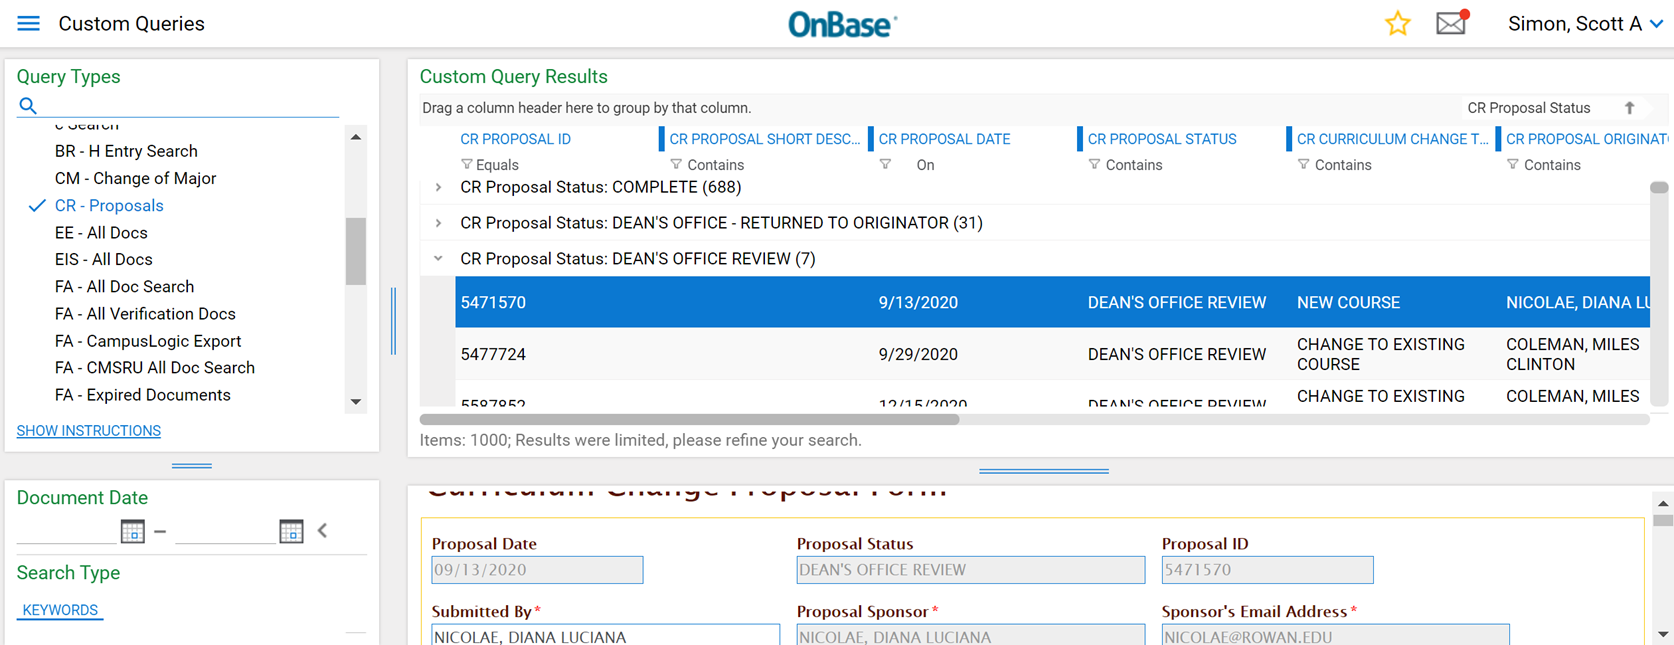Click the Query Types list scroll-up arrow
The image size is (1674, 645).
(x=356, y=137)
